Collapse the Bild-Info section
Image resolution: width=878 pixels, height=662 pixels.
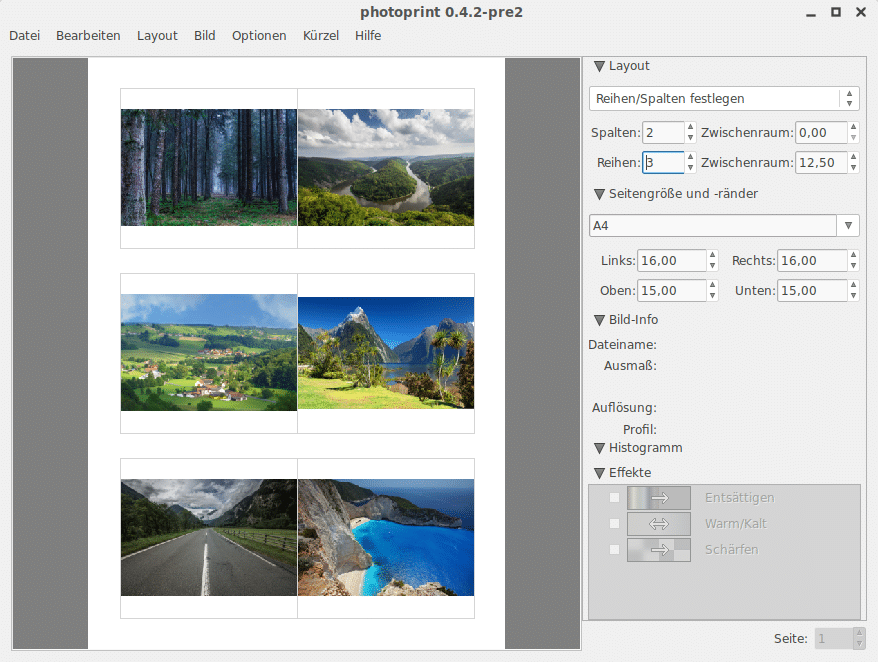click(599, 320)
